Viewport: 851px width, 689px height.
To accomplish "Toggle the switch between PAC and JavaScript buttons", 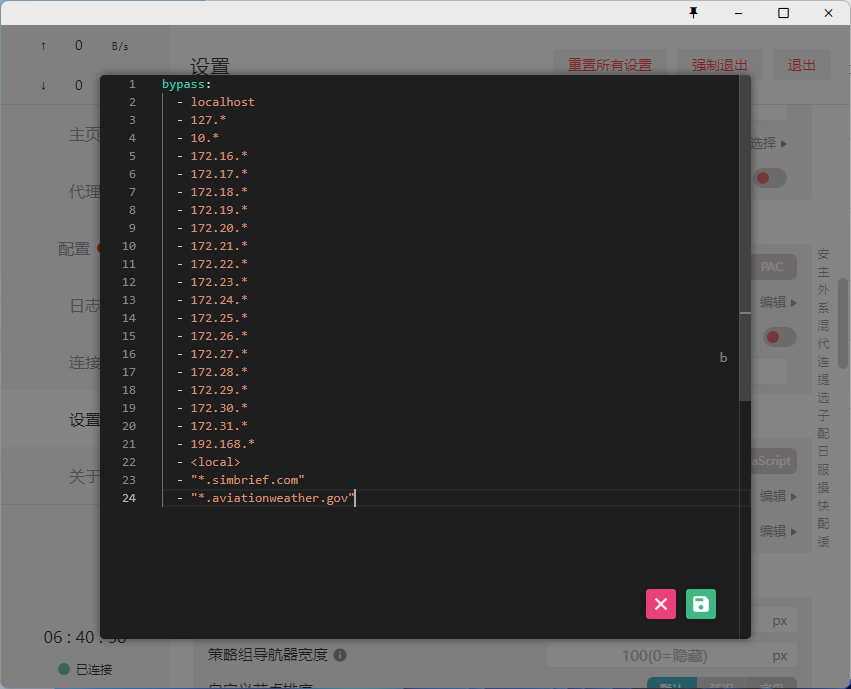I will 779,337.
